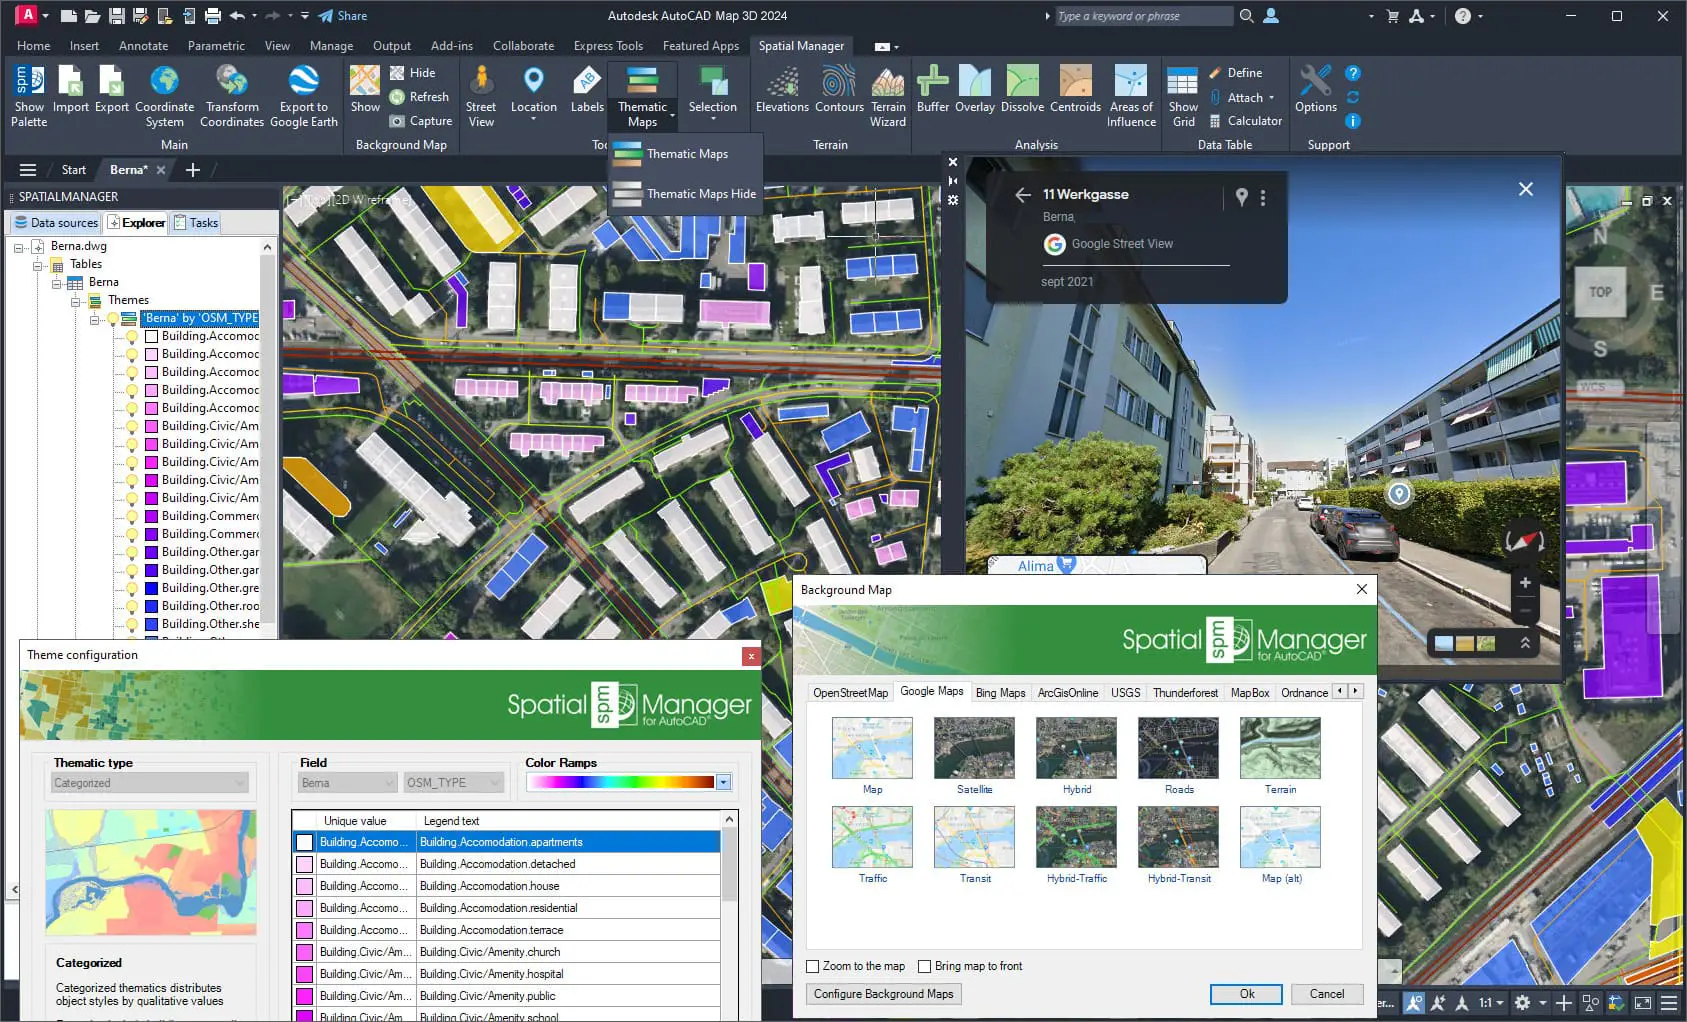Launch the Import tool
Image resolution: width=1687 pixels, height=1022 pixels.
[x=71, y=90]
